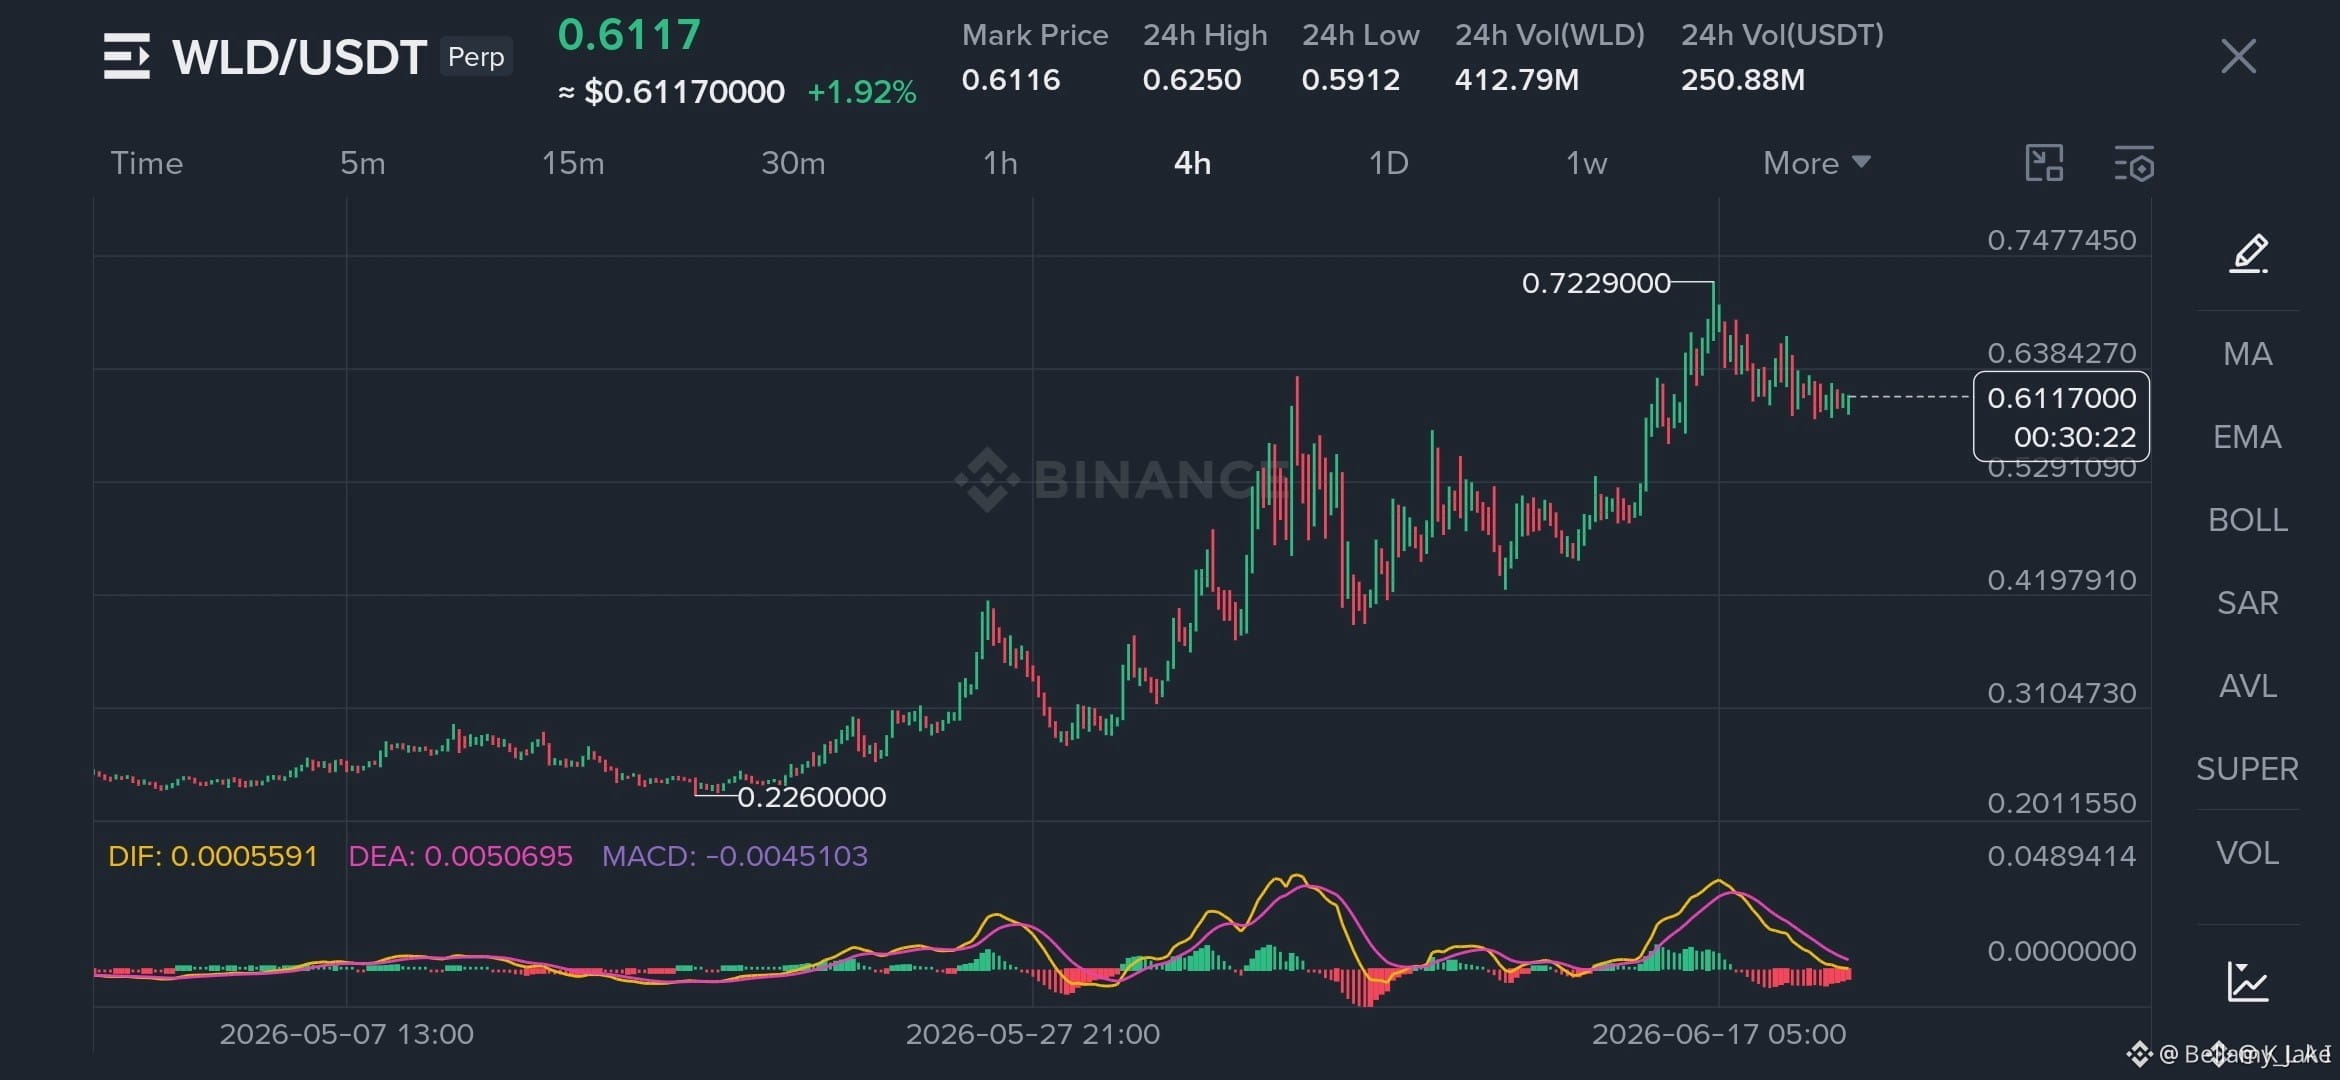Click the 0.2260000 low price label

(812, 797)
